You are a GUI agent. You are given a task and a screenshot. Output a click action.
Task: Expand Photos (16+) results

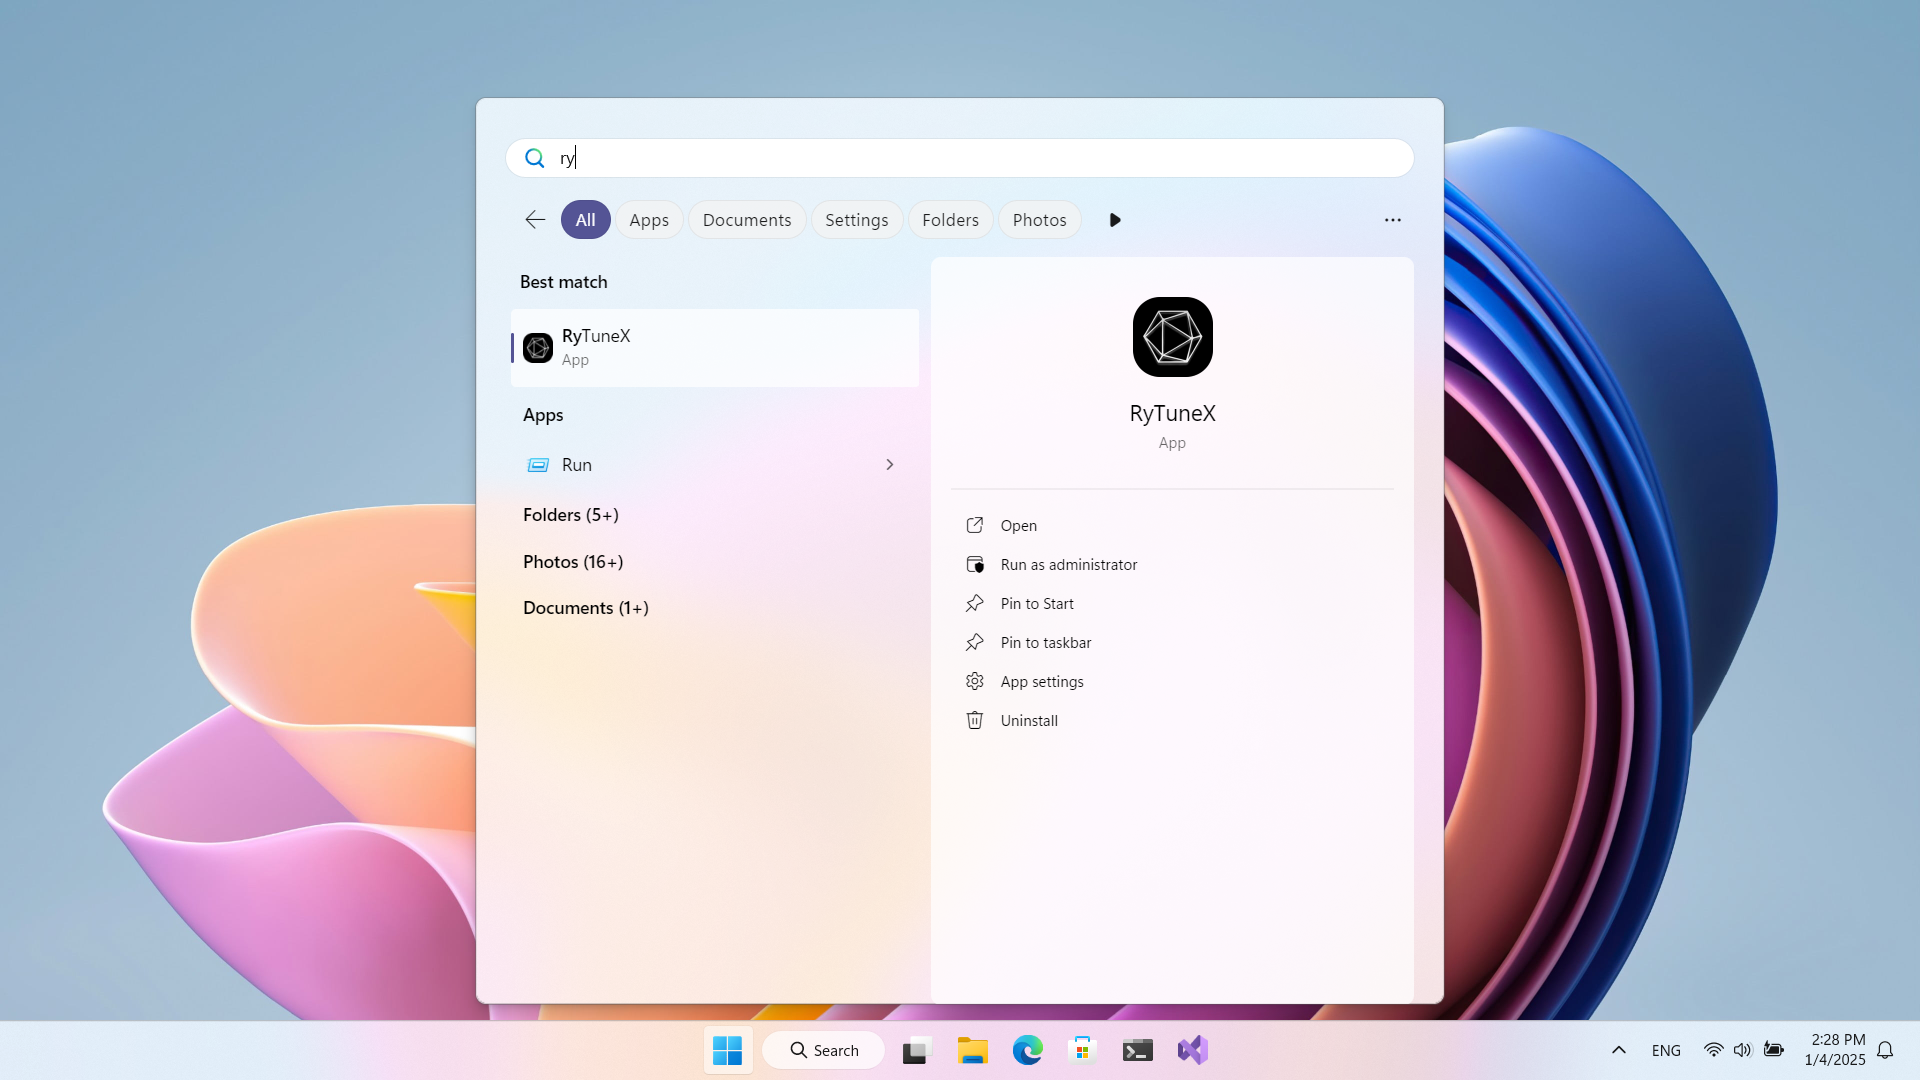[573, 562]
